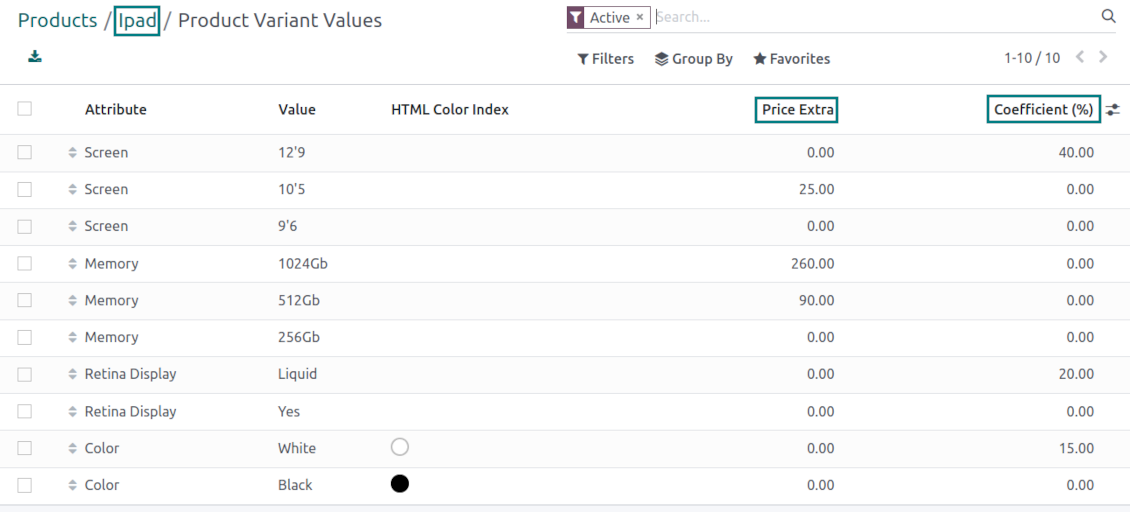Viewport: 1130px width, 512px height.
Task: Sort by the Price Extra column header
Action: pos(796,110)
